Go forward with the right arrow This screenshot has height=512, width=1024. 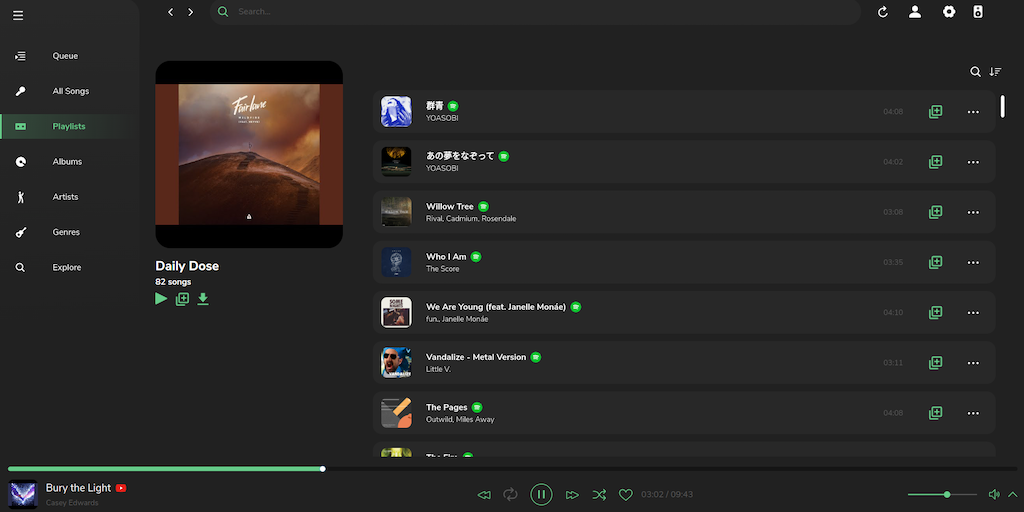pyautogui.click(x=191, y=12)
